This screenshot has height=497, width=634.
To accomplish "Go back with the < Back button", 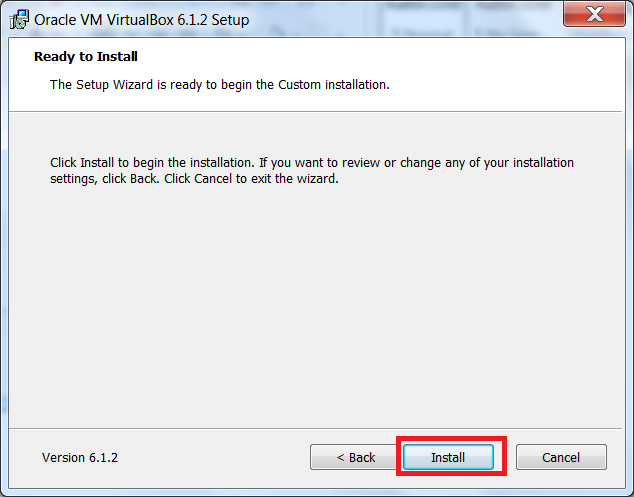I will point(355,457).
